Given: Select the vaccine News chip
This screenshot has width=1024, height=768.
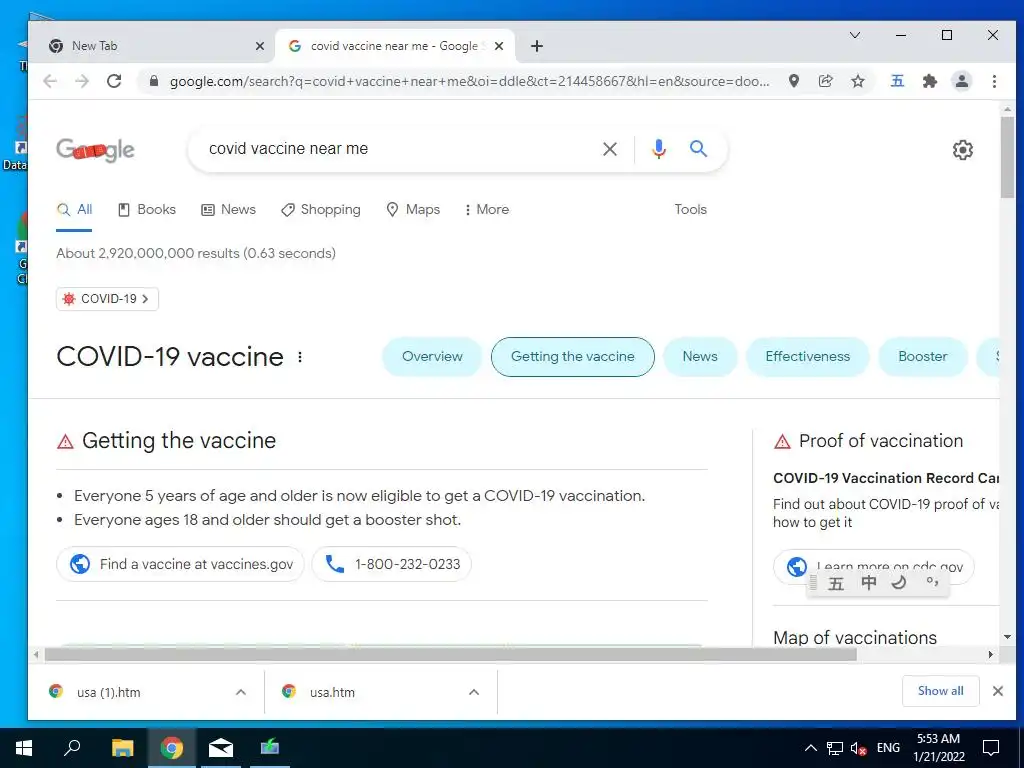Looking at the screenshot, I should coord(699,357).
